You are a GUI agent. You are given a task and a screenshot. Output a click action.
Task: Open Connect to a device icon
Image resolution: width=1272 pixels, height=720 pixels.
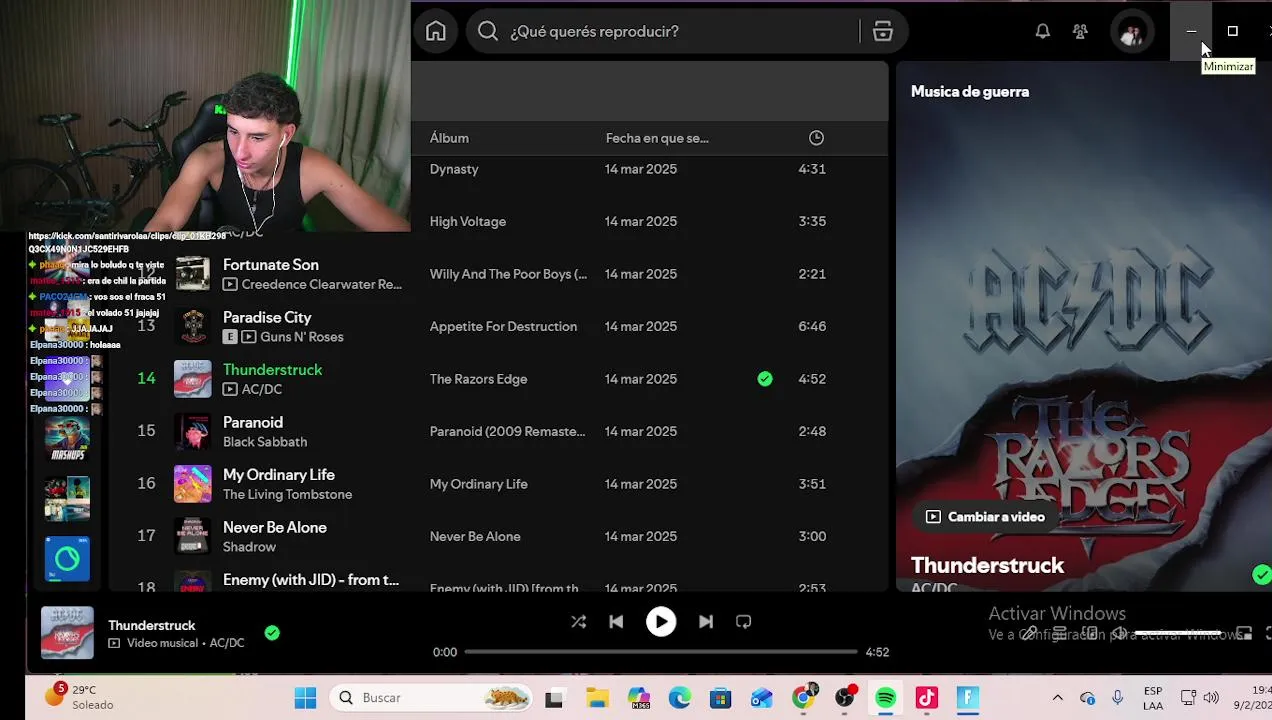1092,634
